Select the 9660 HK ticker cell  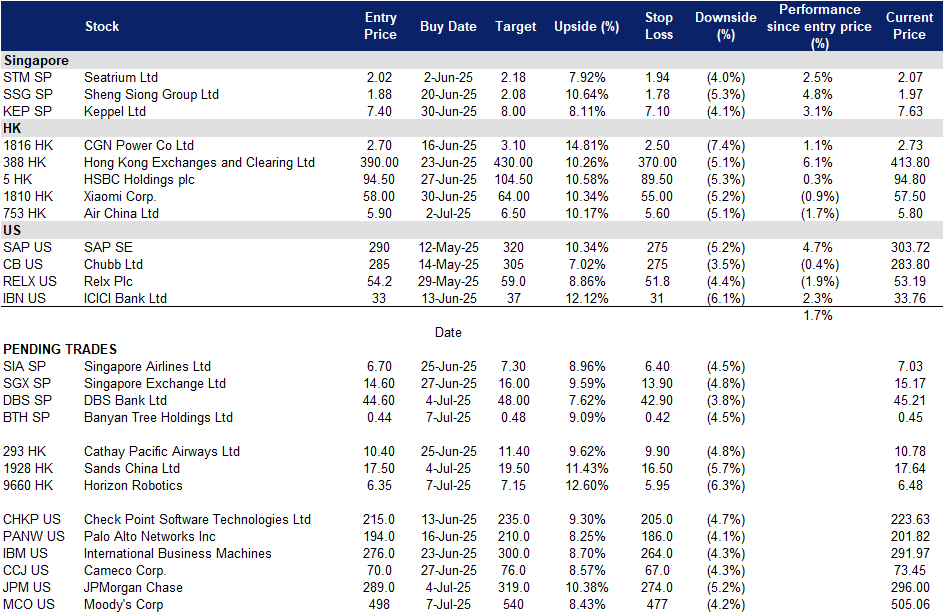(28, 485)
